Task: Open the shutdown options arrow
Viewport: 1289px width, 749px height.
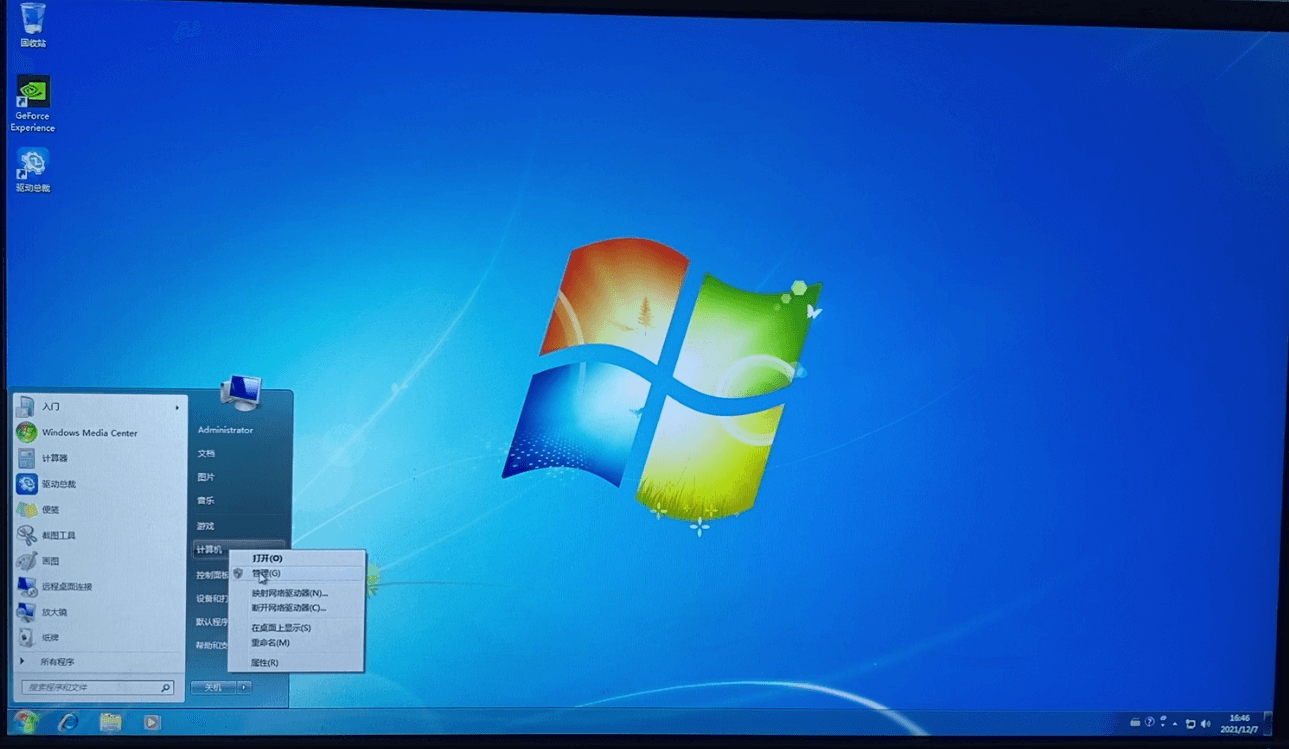Action: (x=244, y=687)
